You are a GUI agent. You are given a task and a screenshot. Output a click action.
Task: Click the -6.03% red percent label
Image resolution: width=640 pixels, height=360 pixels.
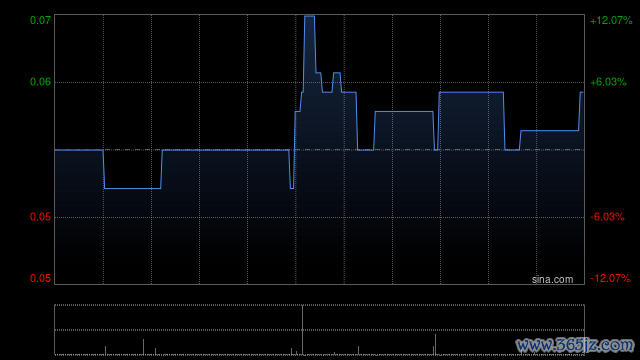coord(607,217)
